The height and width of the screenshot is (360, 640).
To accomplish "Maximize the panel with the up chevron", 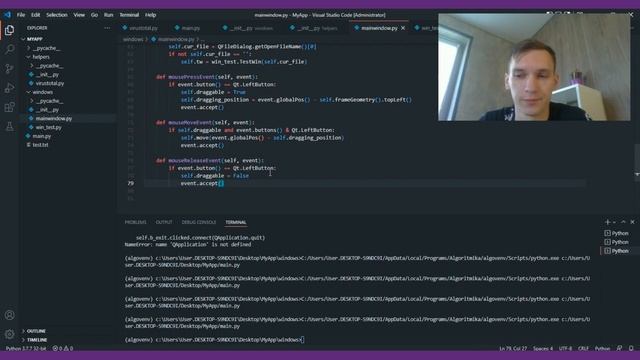I will (623, 222).
